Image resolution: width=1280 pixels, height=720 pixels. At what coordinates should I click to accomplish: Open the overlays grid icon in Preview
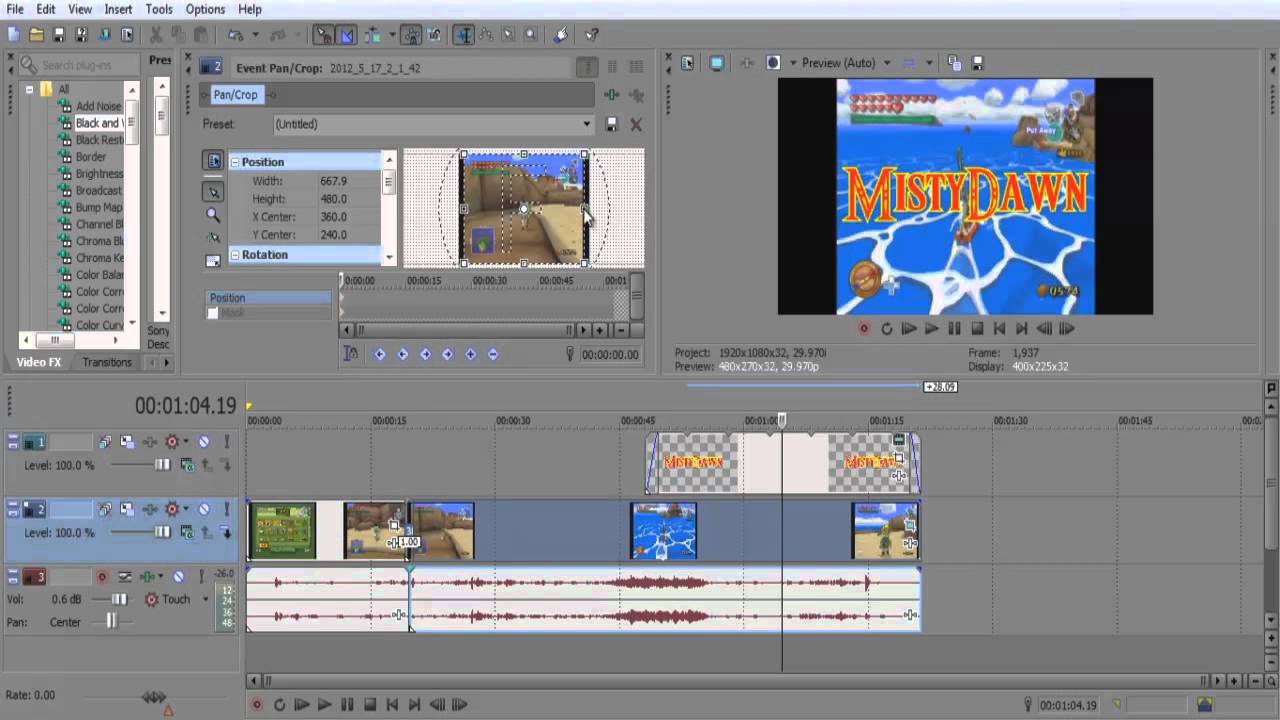[x=908, y=62]
